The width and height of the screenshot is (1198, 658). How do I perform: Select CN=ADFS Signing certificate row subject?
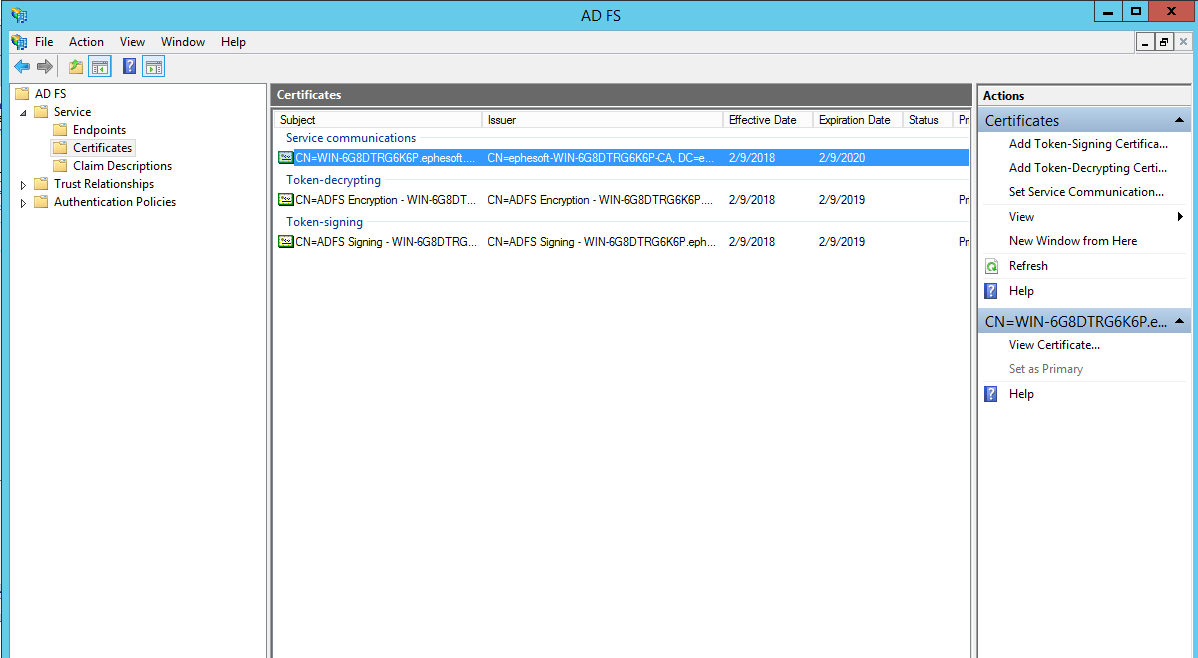pyautogui.click(x=386, y=241)
